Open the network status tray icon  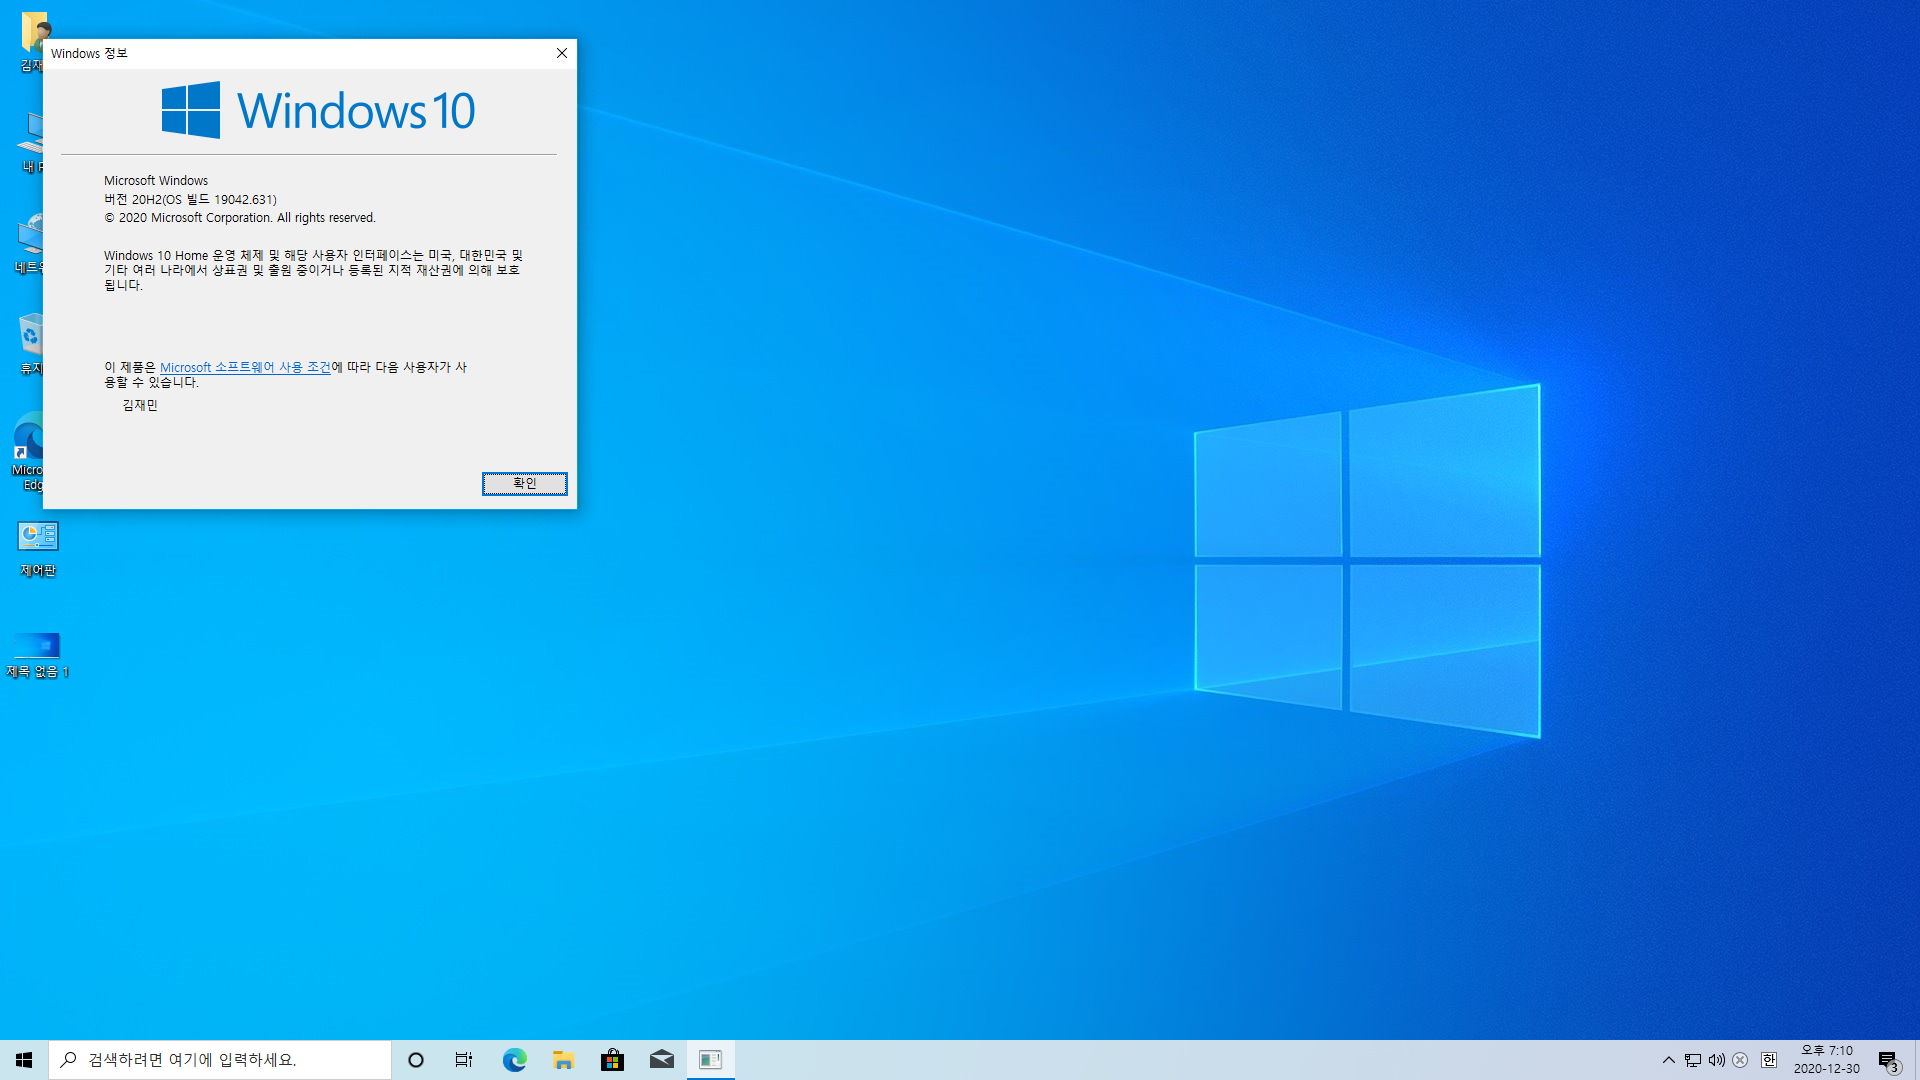coord(1693,1060)
